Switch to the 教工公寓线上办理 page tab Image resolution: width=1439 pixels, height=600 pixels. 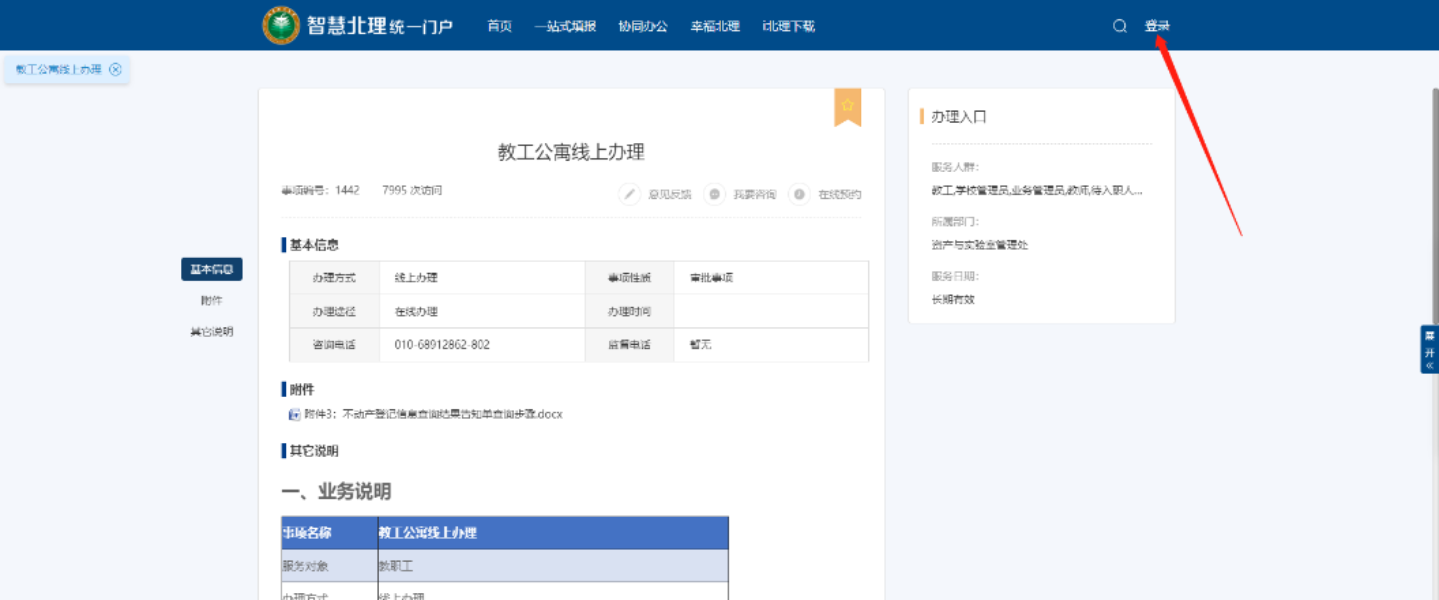pyautogui.click(x=58, y=69)
